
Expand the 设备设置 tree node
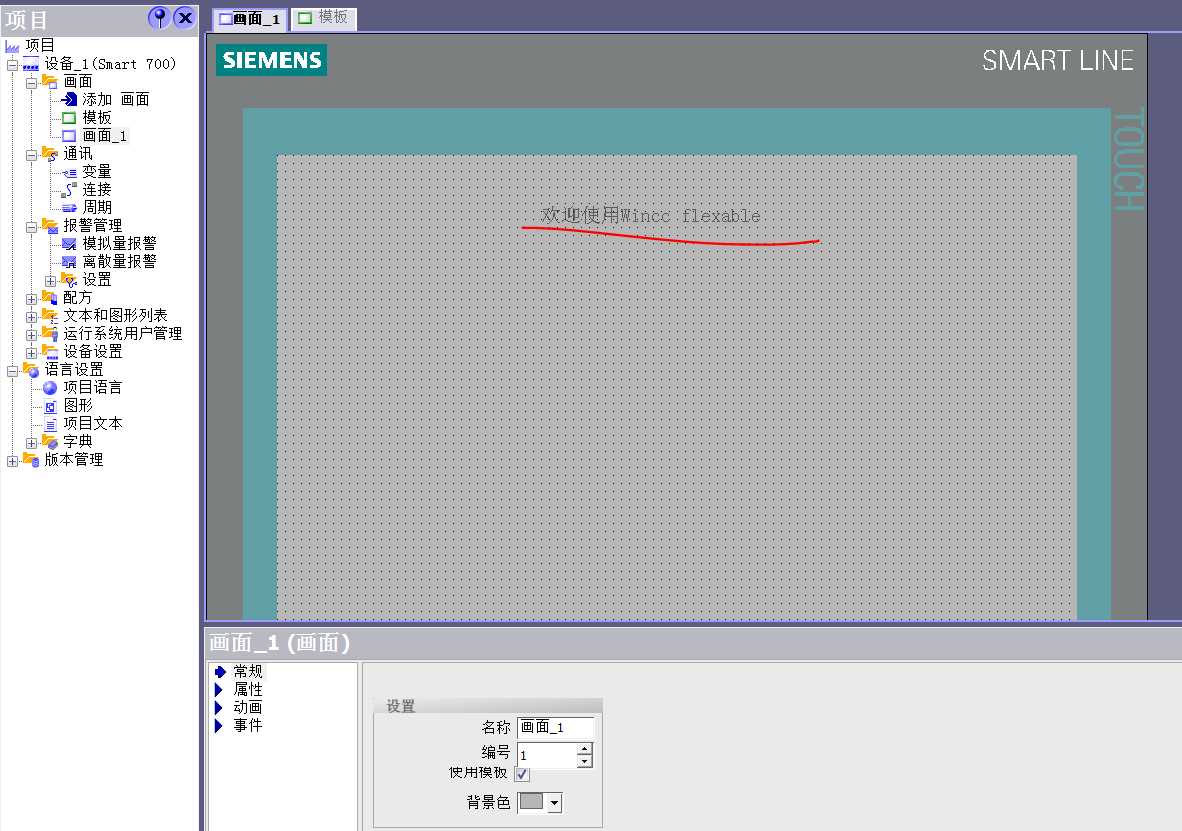pos(31,353)
